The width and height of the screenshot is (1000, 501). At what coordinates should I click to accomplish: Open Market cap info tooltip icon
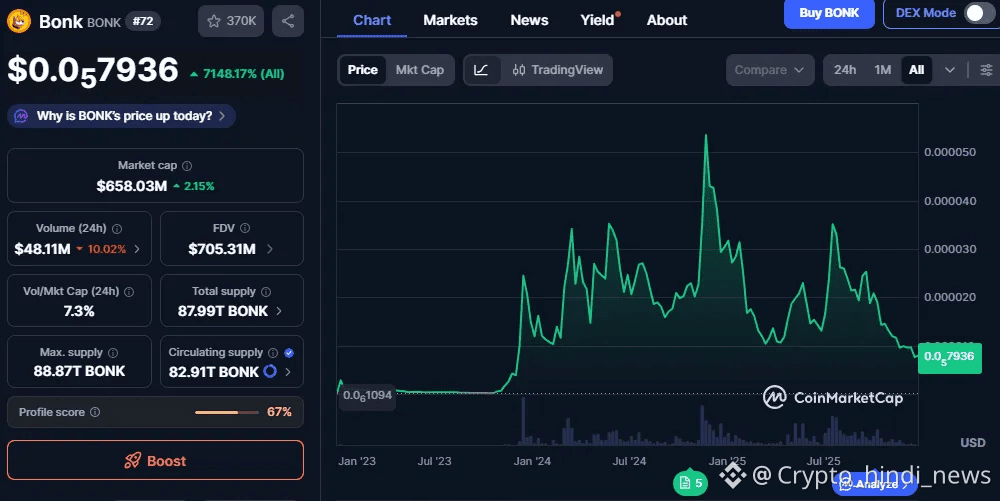187,166
